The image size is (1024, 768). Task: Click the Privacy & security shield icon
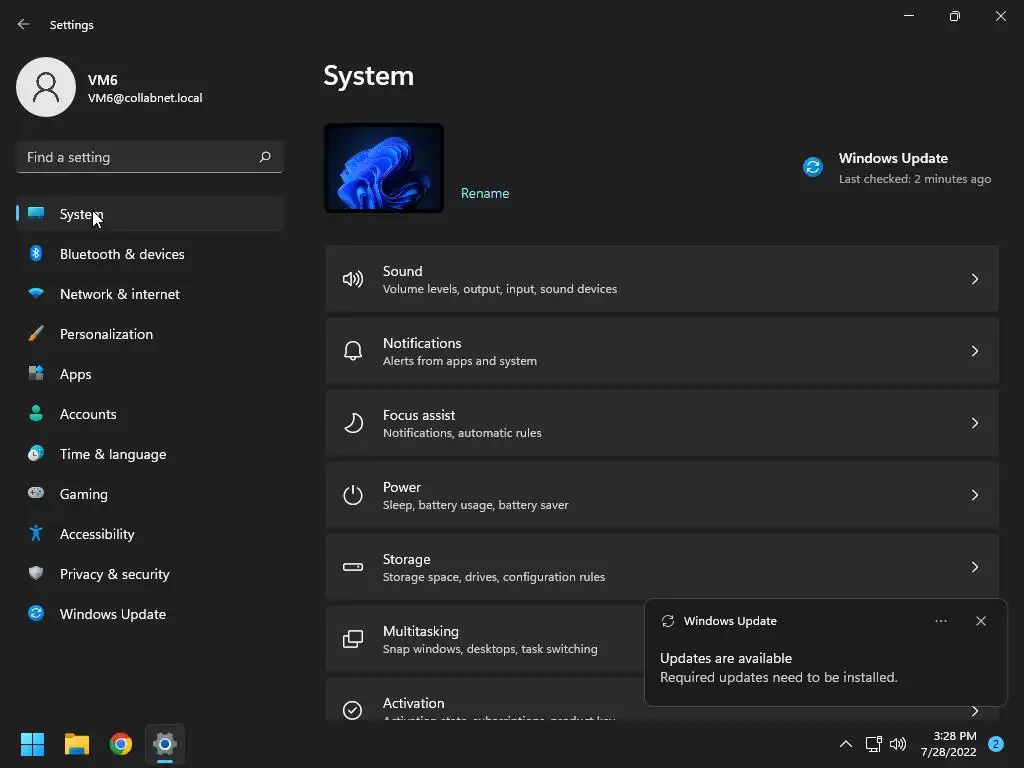(36, 574)
